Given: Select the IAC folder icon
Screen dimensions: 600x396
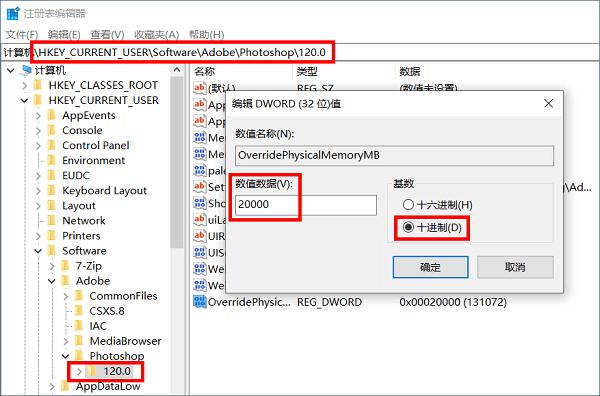Looking at the screenshot, I should click(79, 326).
